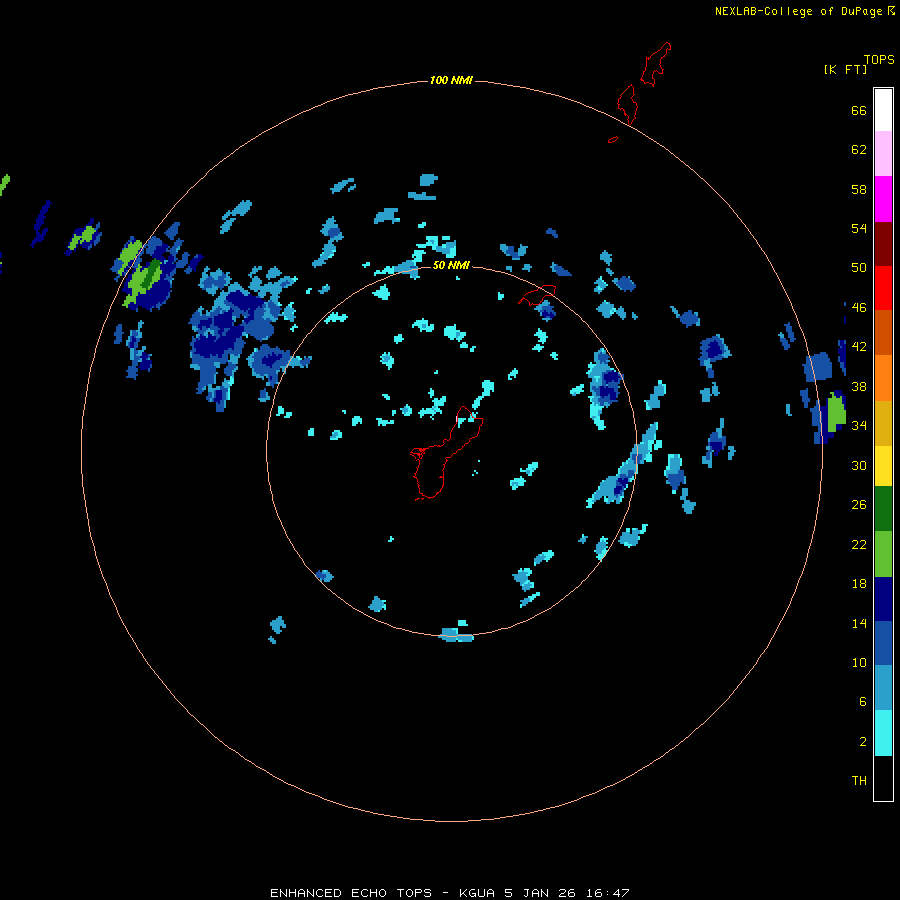Click the 2 legend value
The width and height of the screenshot is (900, 900).
862,741
